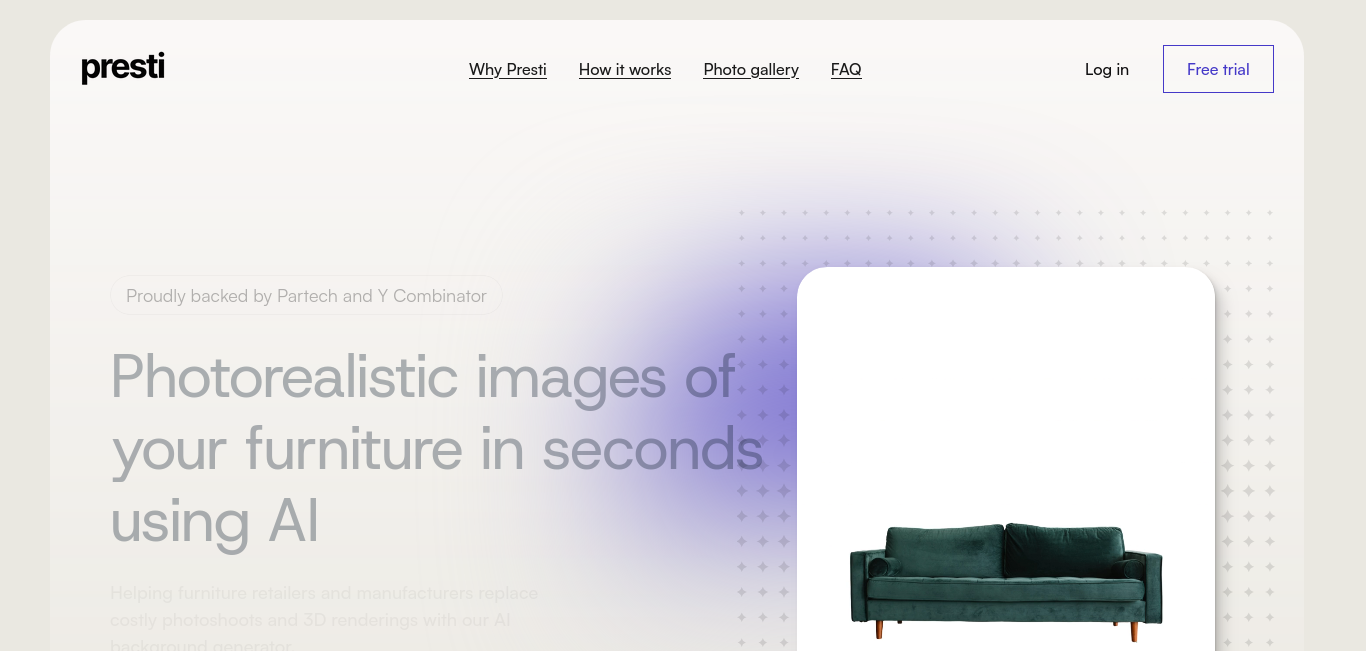Click the sofa's right wooden leg
Screen dimensions: 1366x651
[1134, 631]
